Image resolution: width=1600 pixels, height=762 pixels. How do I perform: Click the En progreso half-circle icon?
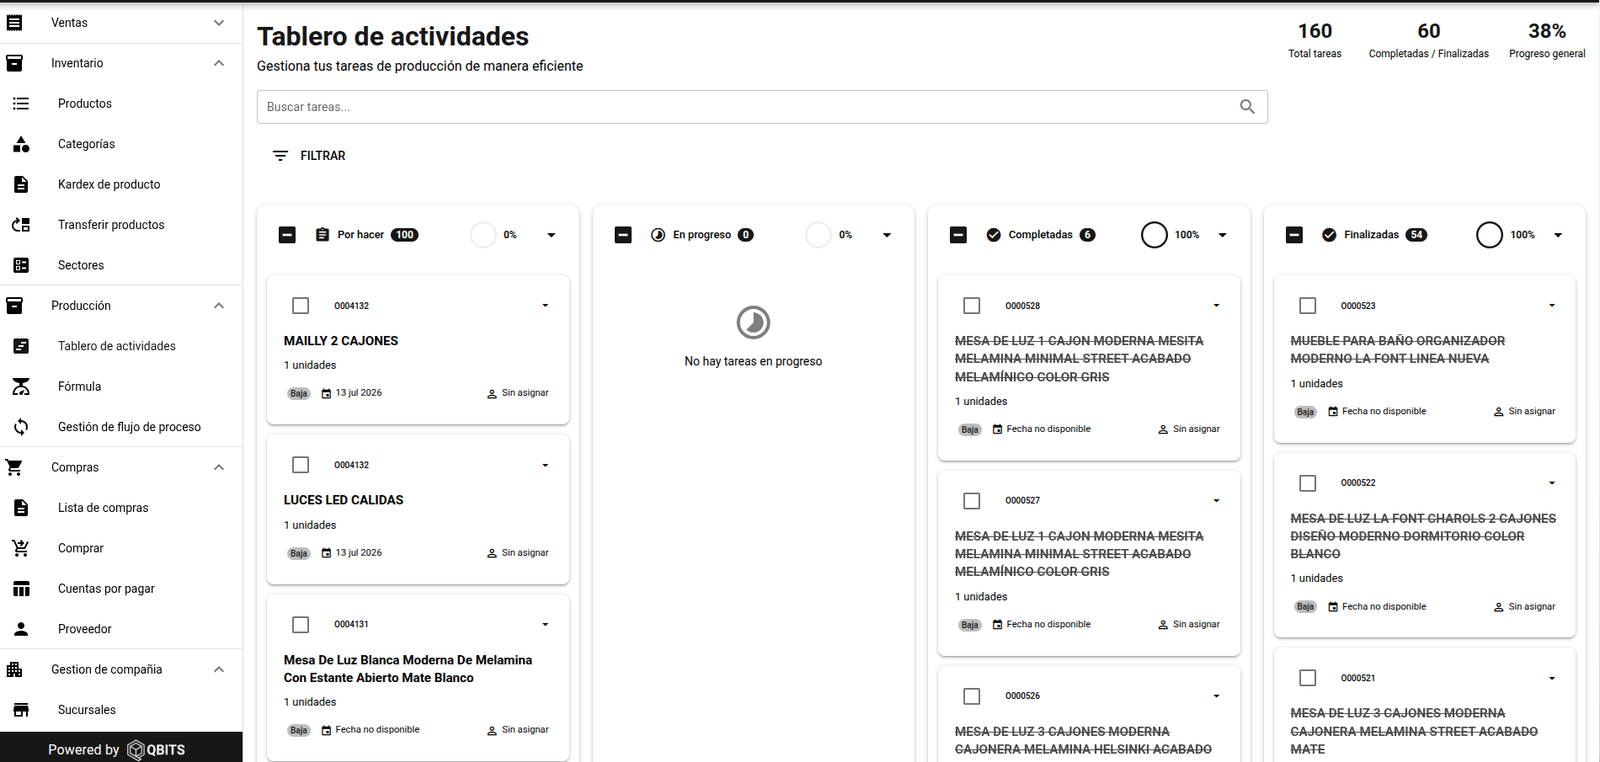click(658, 235)
